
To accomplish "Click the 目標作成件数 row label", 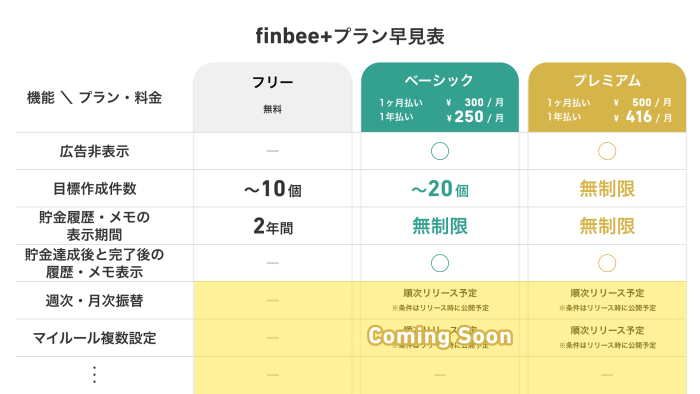I will tap(94, 189).
